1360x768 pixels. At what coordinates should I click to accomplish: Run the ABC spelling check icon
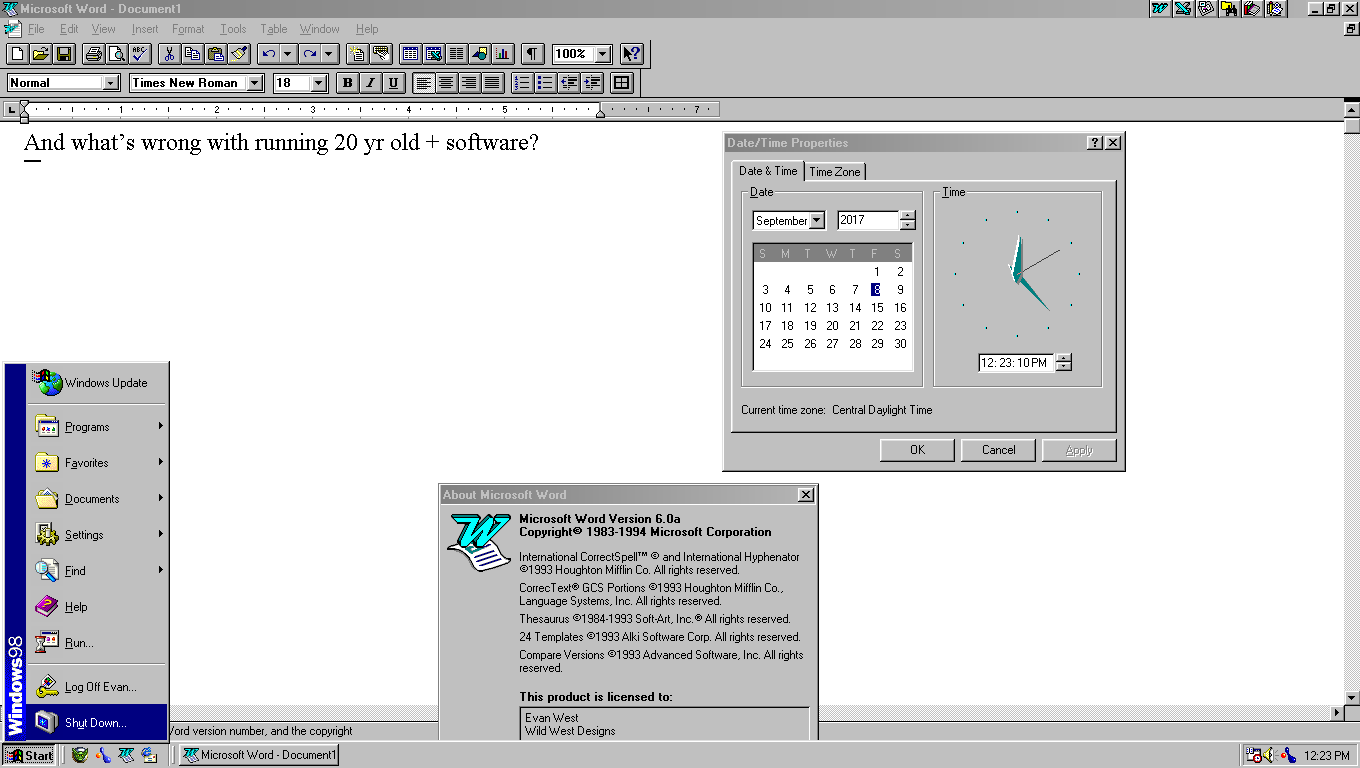140,54
